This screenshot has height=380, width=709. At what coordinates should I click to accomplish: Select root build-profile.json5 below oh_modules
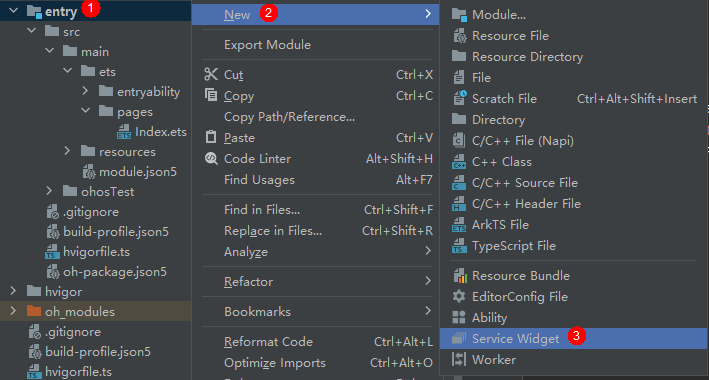point(98,352)
